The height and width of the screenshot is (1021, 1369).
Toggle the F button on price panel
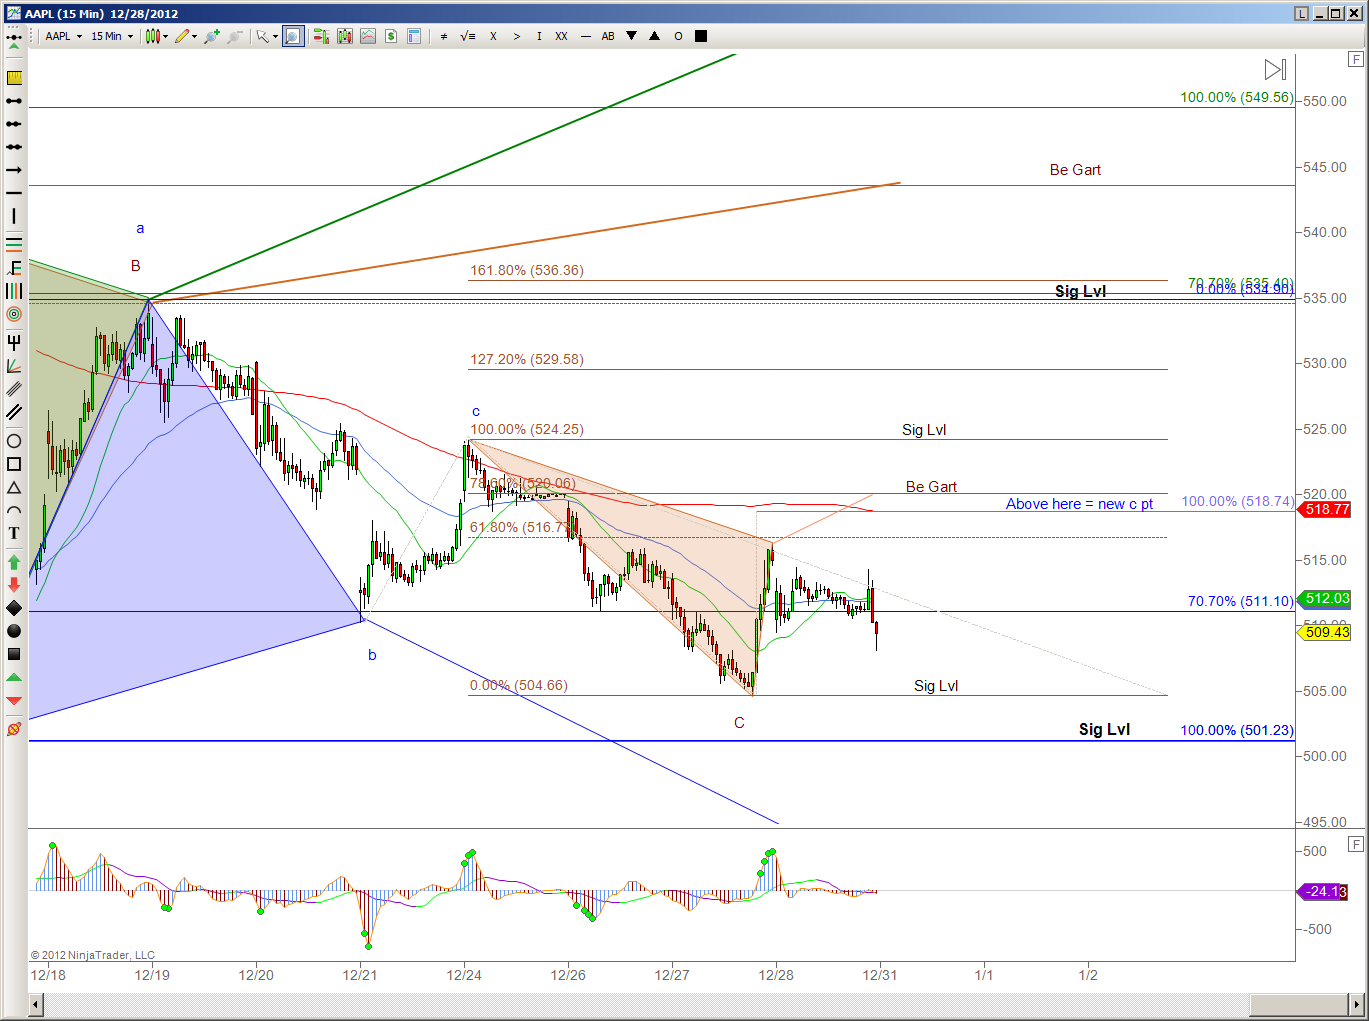point(1356,60)
